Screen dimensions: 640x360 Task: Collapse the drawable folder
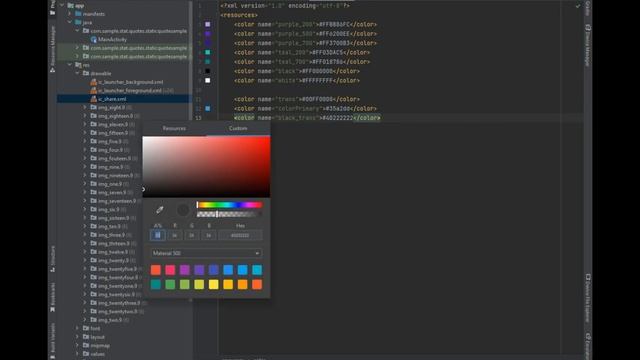(78, 73)
